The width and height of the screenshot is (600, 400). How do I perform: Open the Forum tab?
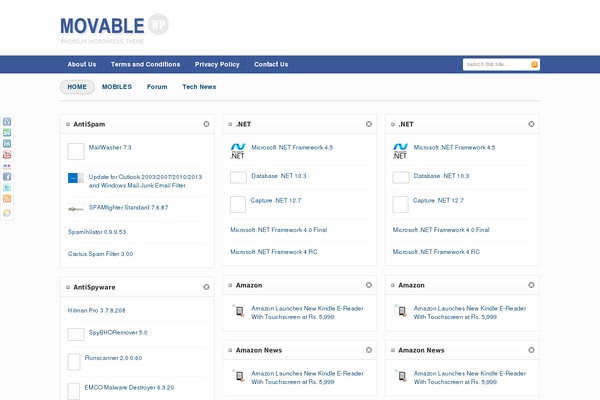pos(157,87)
